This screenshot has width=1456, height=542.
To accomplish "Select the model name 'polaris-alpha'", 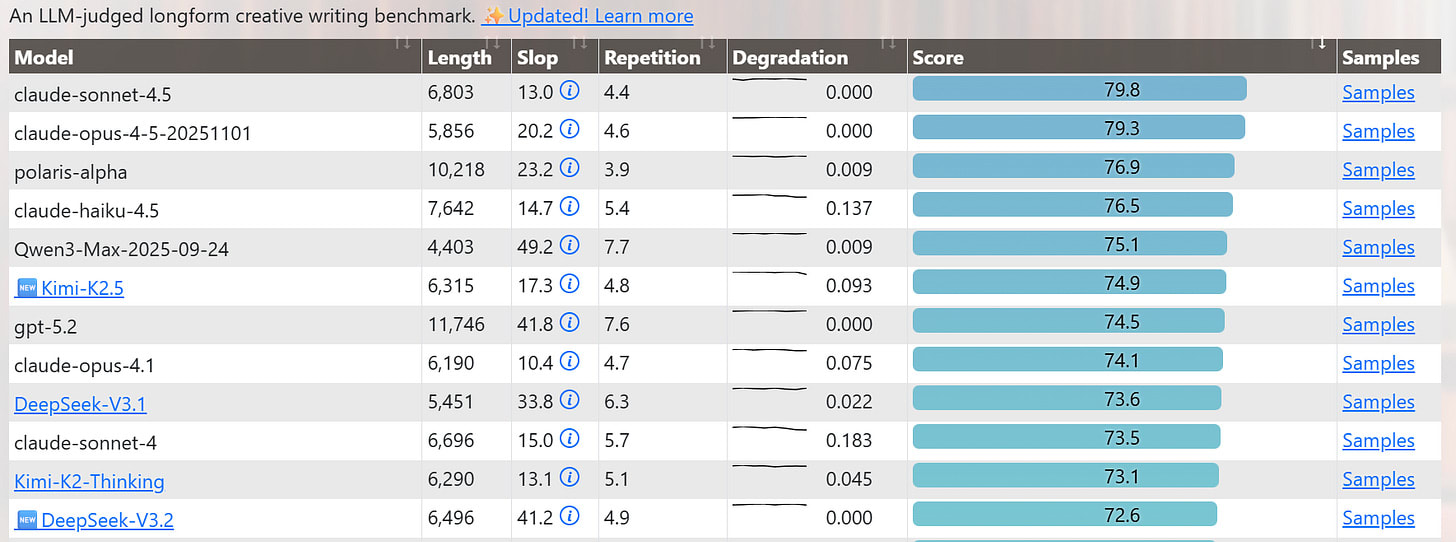I will pos(71,172).
